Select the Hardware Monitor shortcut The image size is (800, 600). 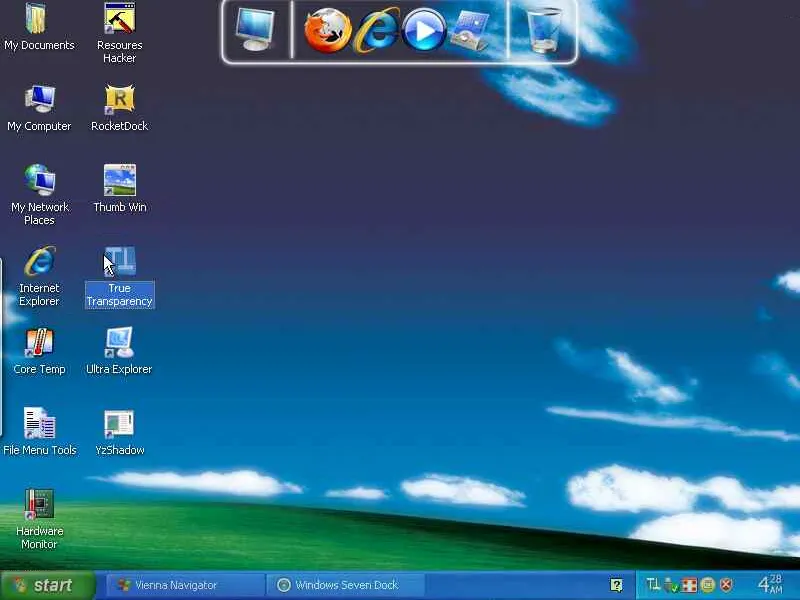[39, 519]
